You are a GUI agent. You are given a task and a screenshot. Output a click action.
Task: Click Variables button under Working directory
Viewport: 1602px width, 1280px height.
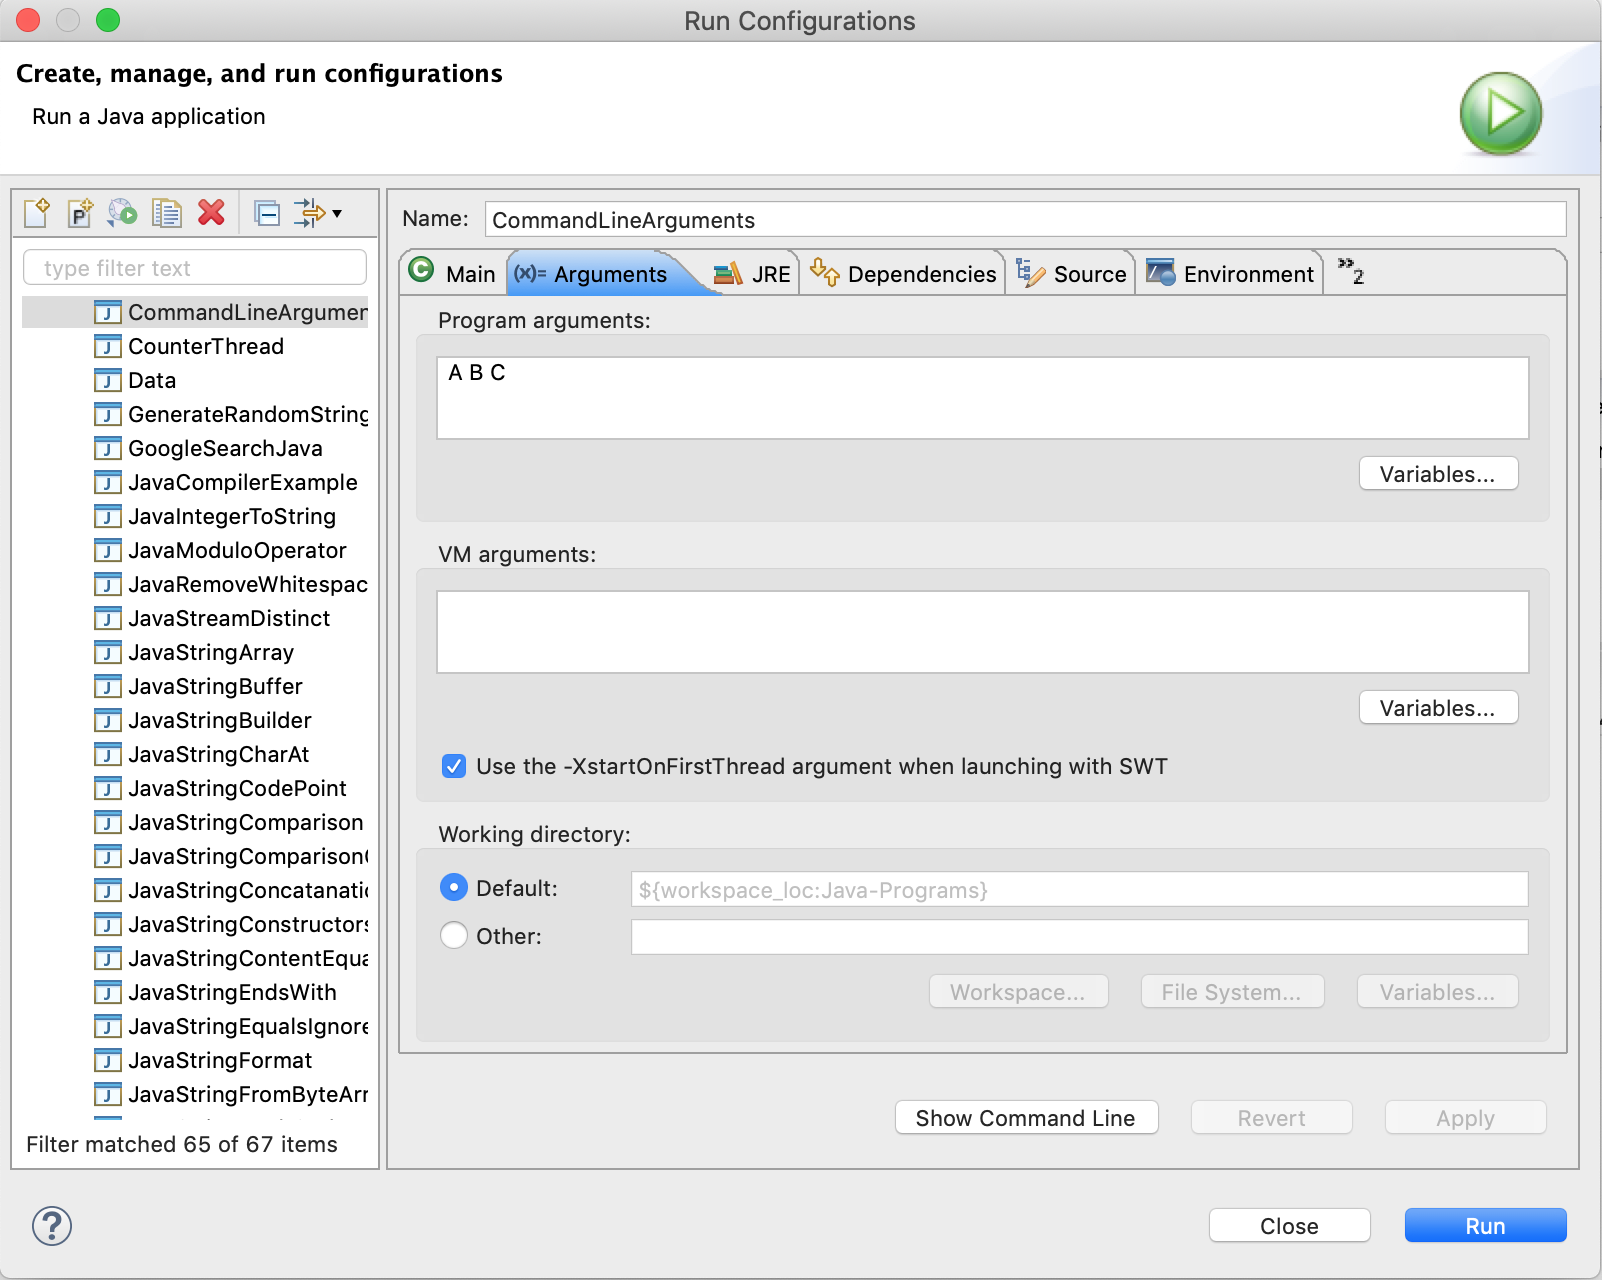tap(1438, 992)
